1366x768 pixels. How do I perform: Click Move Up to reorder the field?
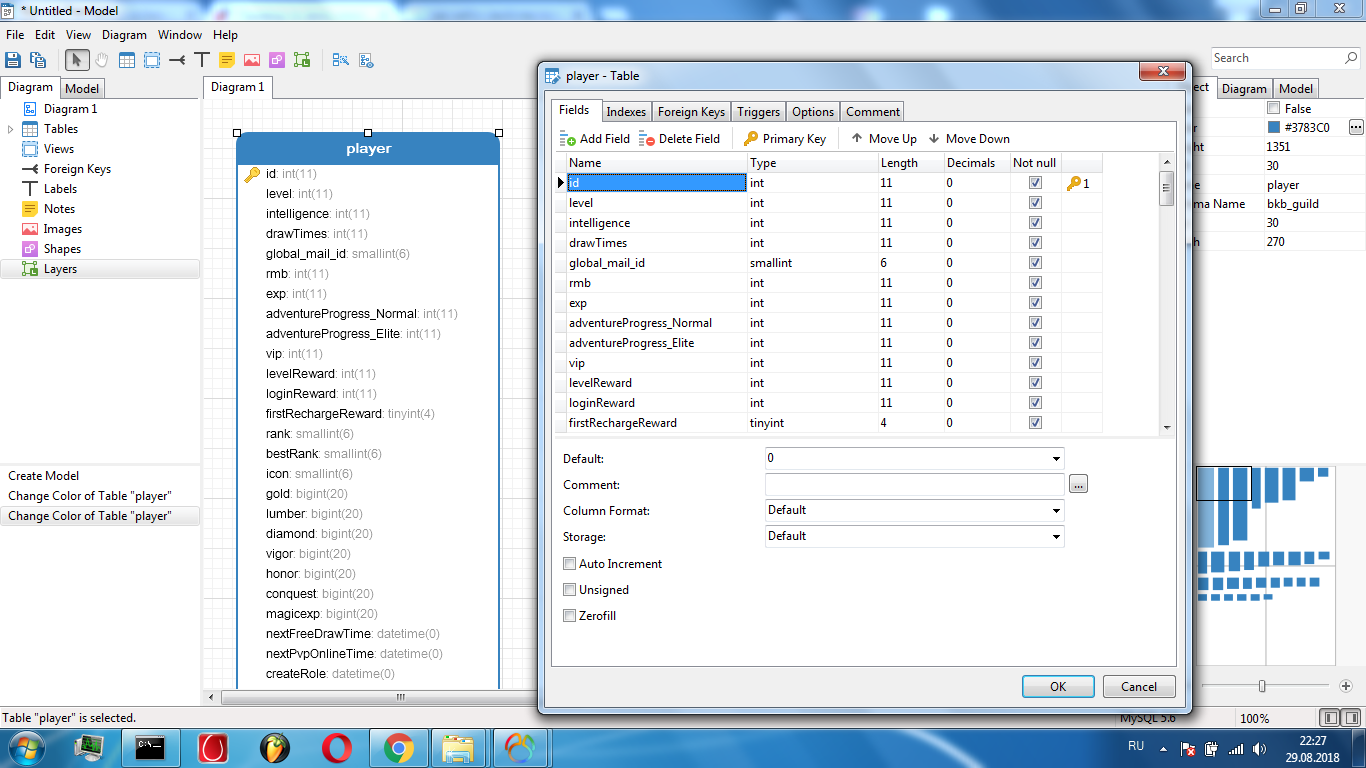point(884,139)
